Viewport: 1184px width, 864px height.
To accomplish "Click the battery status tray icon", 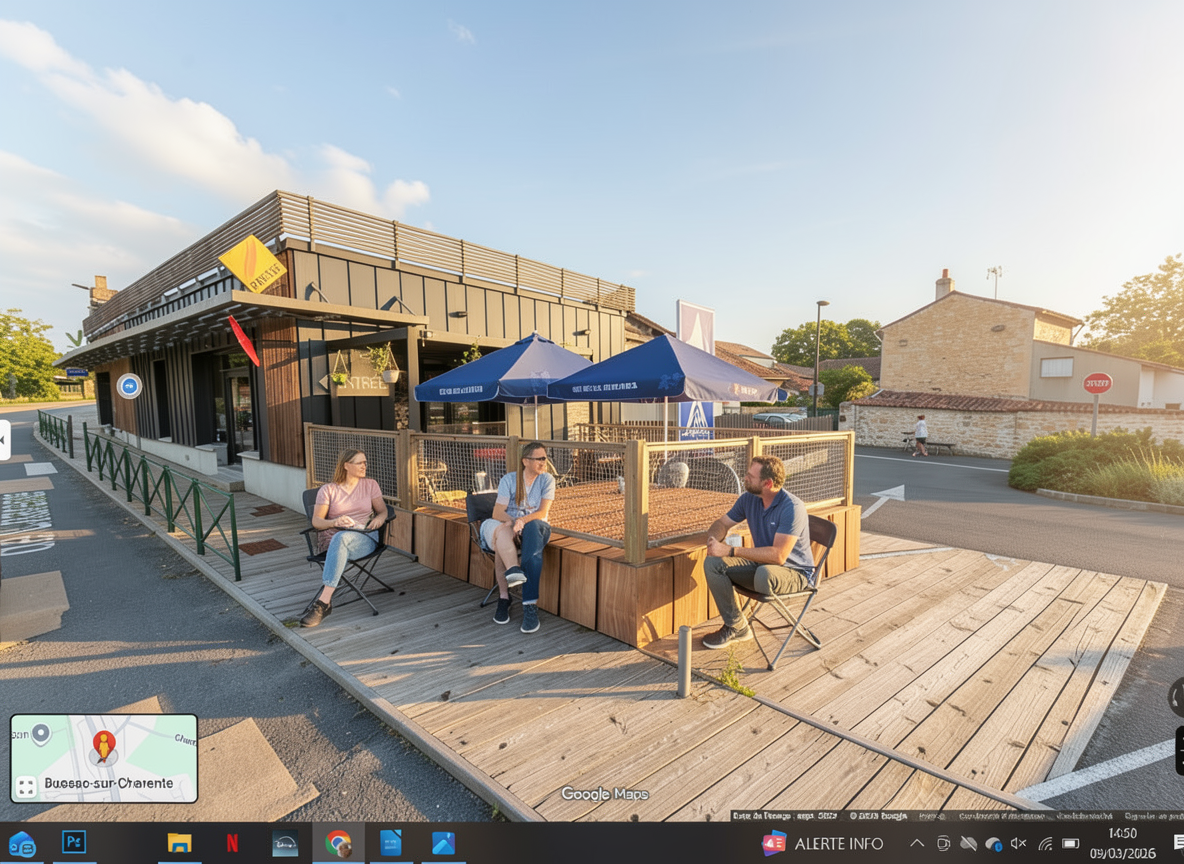I will pyautogui.click(x=1070, y=844).
